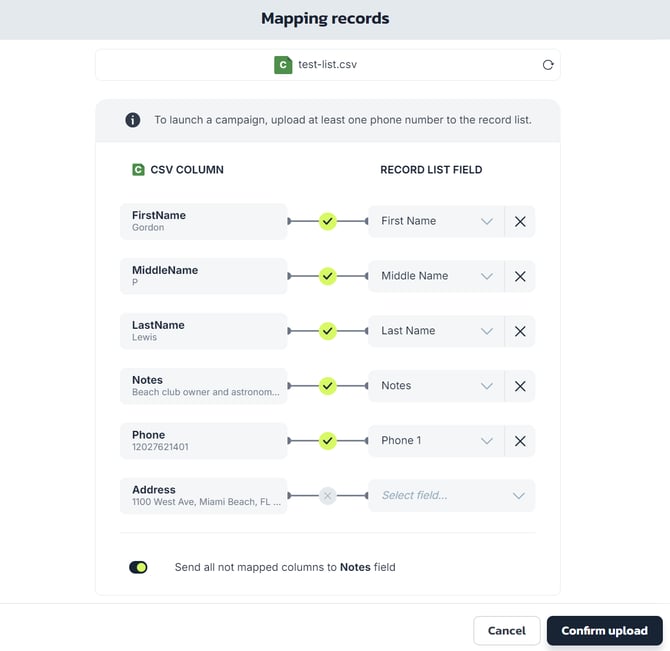The height and width of the screenshot is (651, 670).
Task: Click the Cancel button
Action: pyautogui.click(x=507, y=630)
